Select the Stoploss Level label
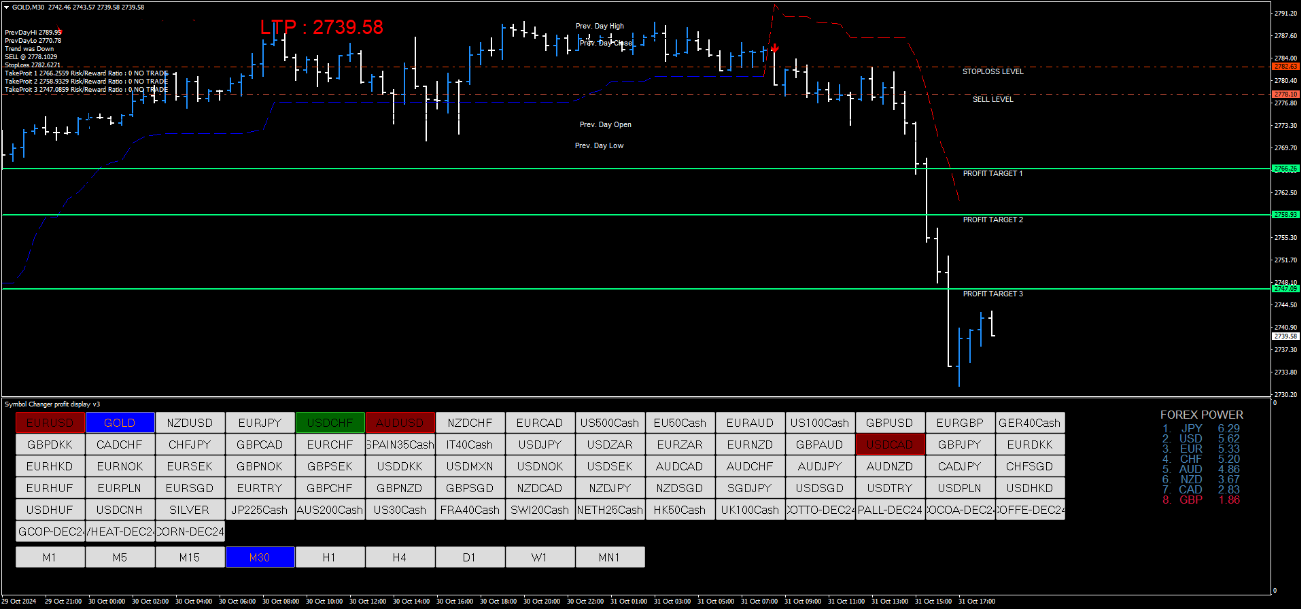Screen dimensions: 1301x609 pyautogui.click(x=992, y=72)
